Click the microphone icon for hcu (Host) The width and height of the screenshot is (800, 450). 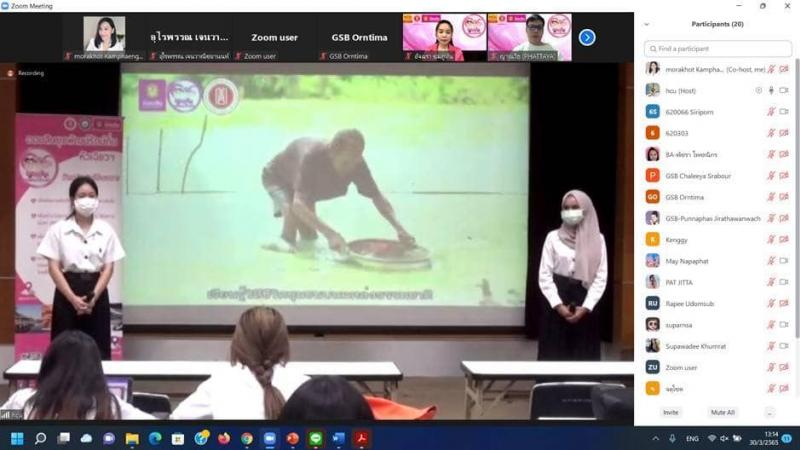pos(771,90)
